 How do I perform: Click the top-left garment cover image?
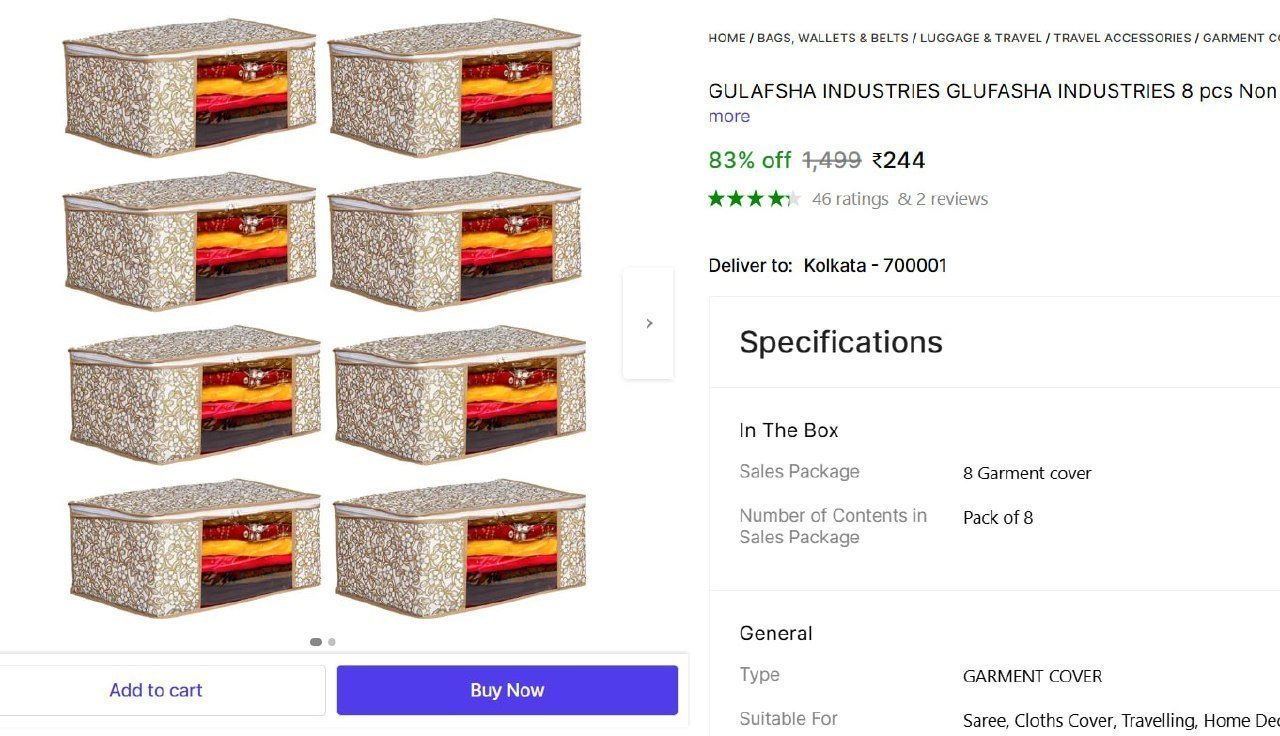pos(190,88)
